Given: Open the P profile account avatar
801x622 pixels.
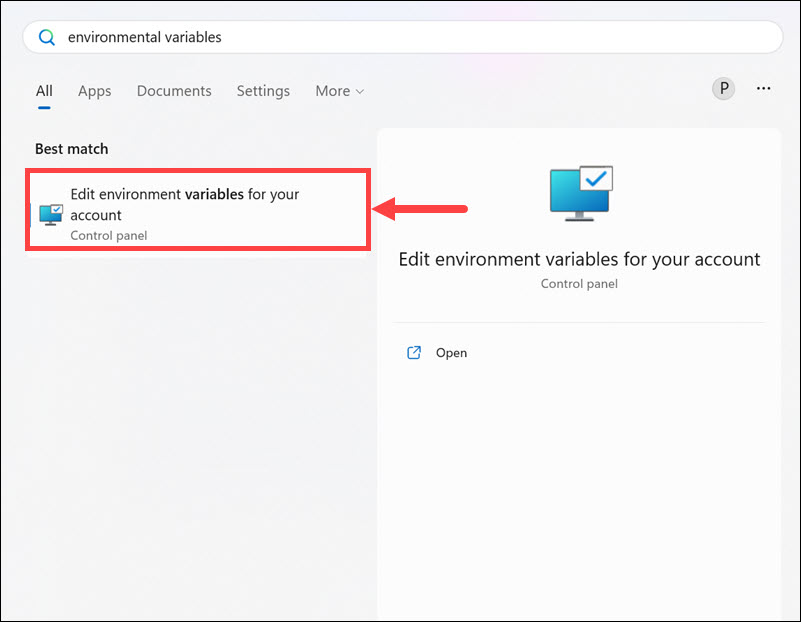Looking at the screenshot, I should click(723, 89).
